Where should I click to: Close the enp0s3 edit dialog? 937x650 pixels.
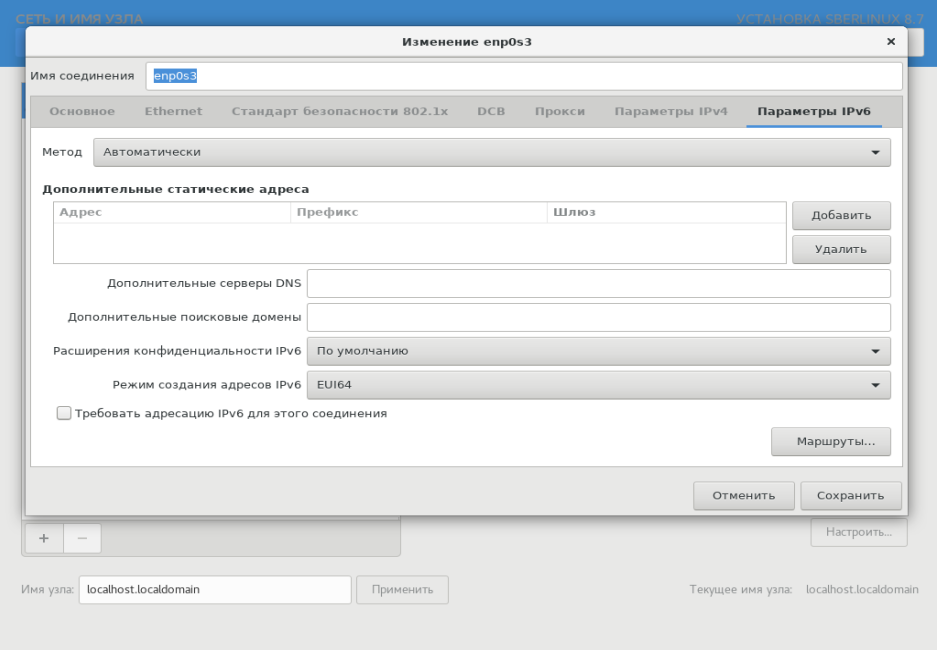pos(890,42)
